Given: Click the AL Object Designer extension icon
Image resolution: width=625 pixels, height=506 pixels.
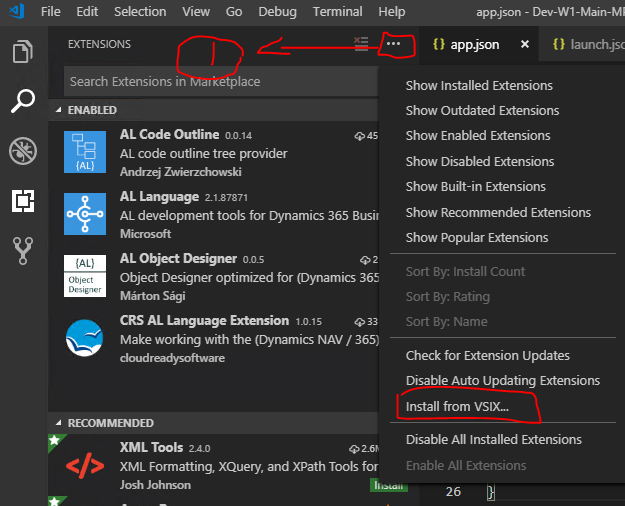Looking at the screenshot, I should click(85, 276).
